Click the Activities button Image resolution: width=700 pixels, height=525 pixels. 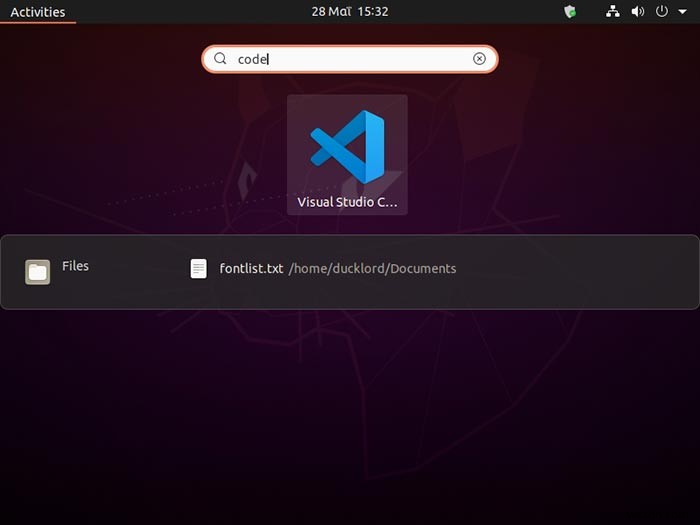(x=38, y=12)
